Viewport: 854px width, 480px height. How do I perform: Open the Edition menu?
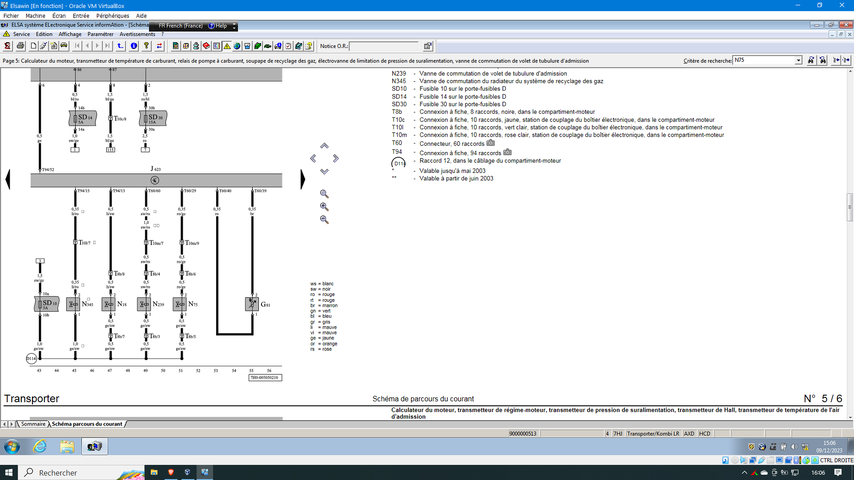[x=44, y=34]
